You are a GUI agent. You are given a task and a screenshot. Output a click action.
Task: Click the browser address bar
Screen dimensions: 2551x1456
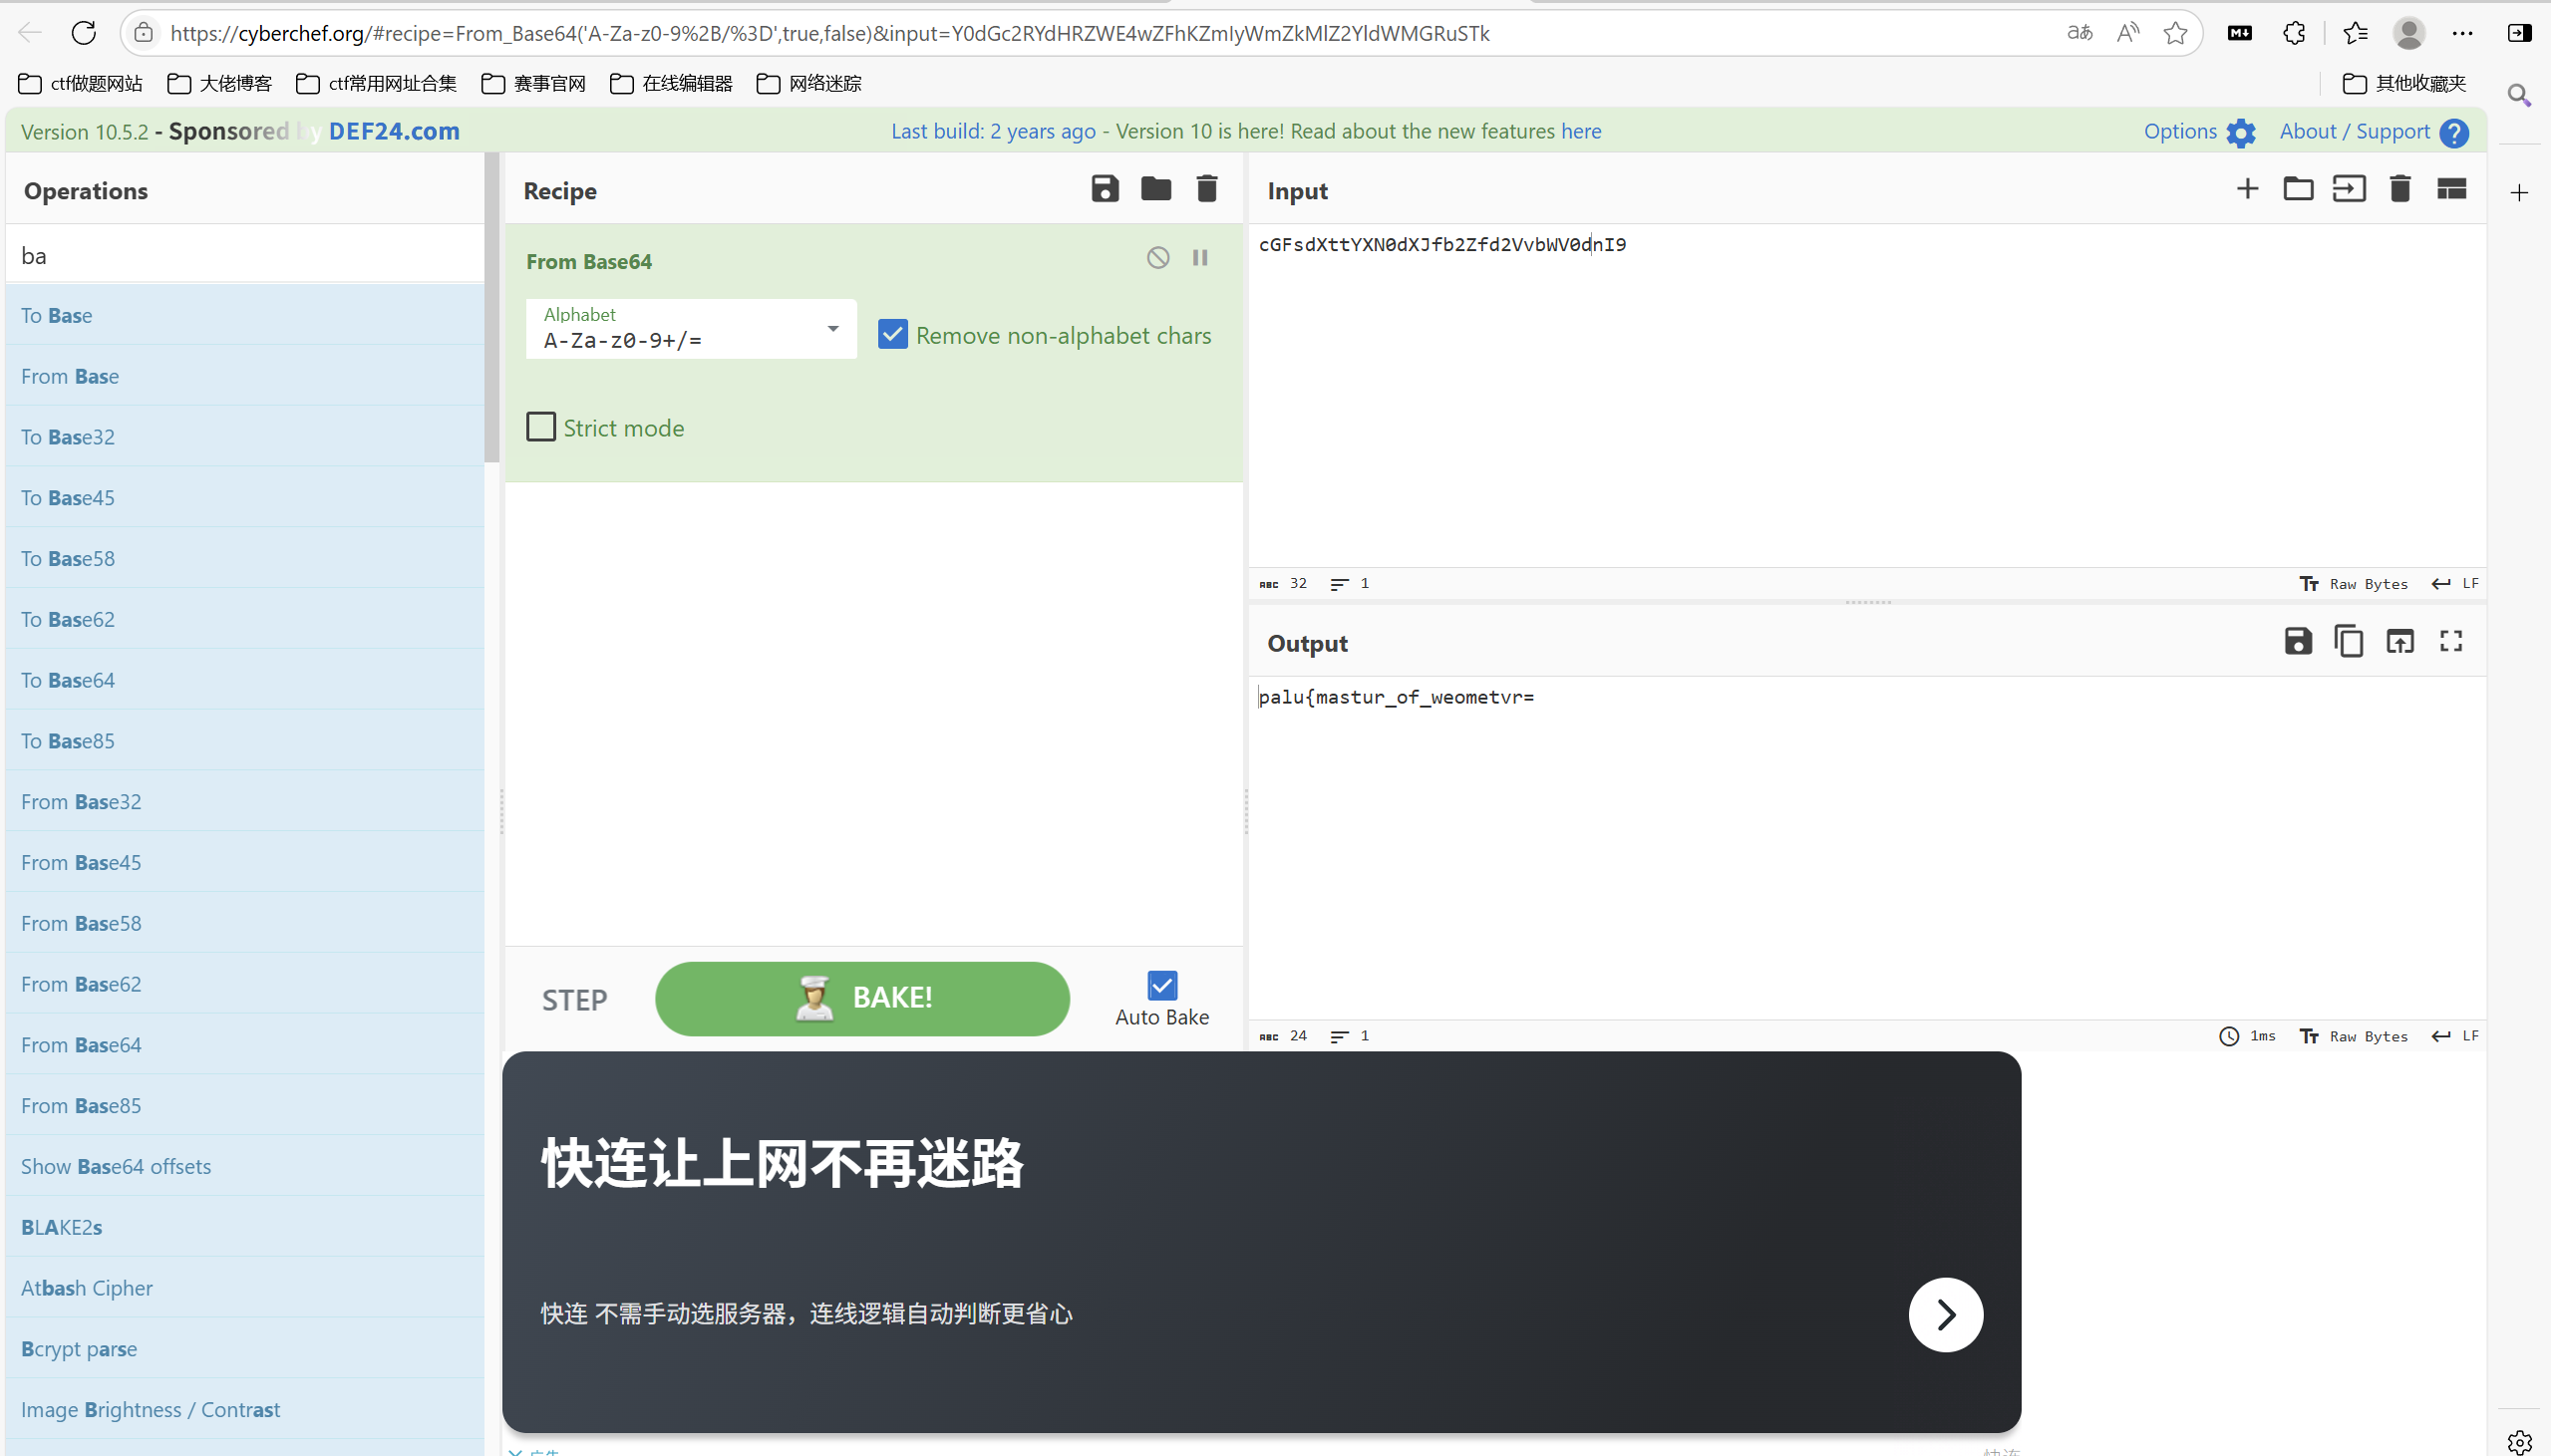tap(1100, 33)
